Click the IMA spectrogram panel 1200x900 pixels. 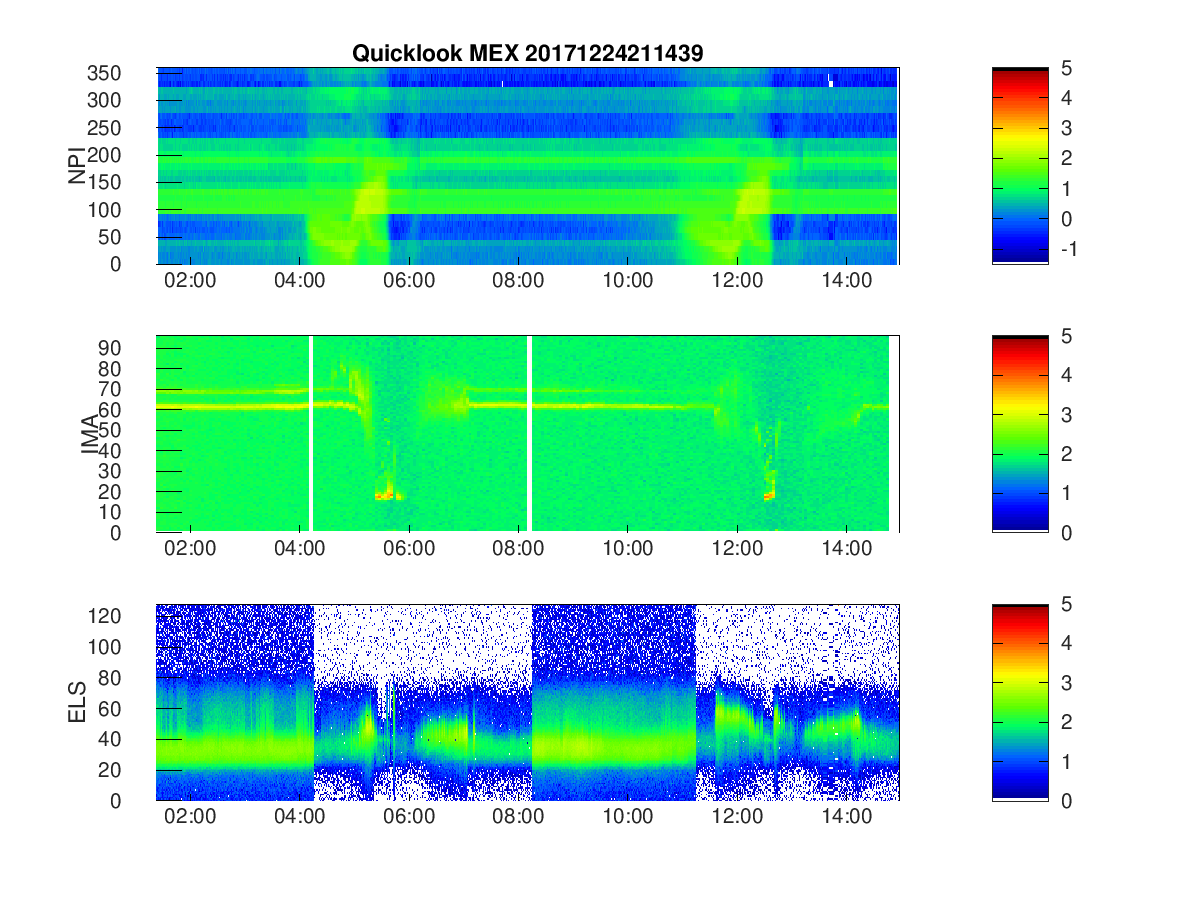tap(528, 434)
